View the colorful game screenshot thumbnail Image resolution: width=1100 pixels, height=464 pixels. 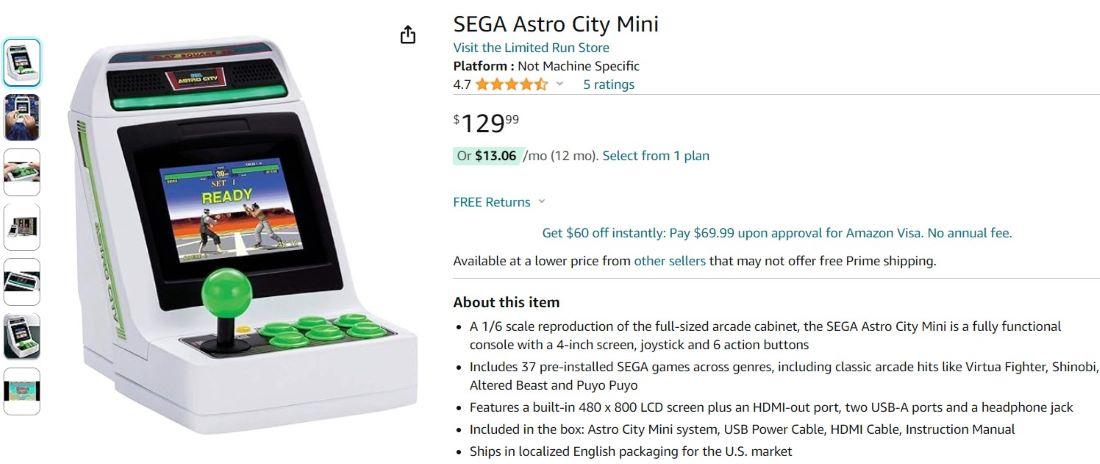point(22,391)
